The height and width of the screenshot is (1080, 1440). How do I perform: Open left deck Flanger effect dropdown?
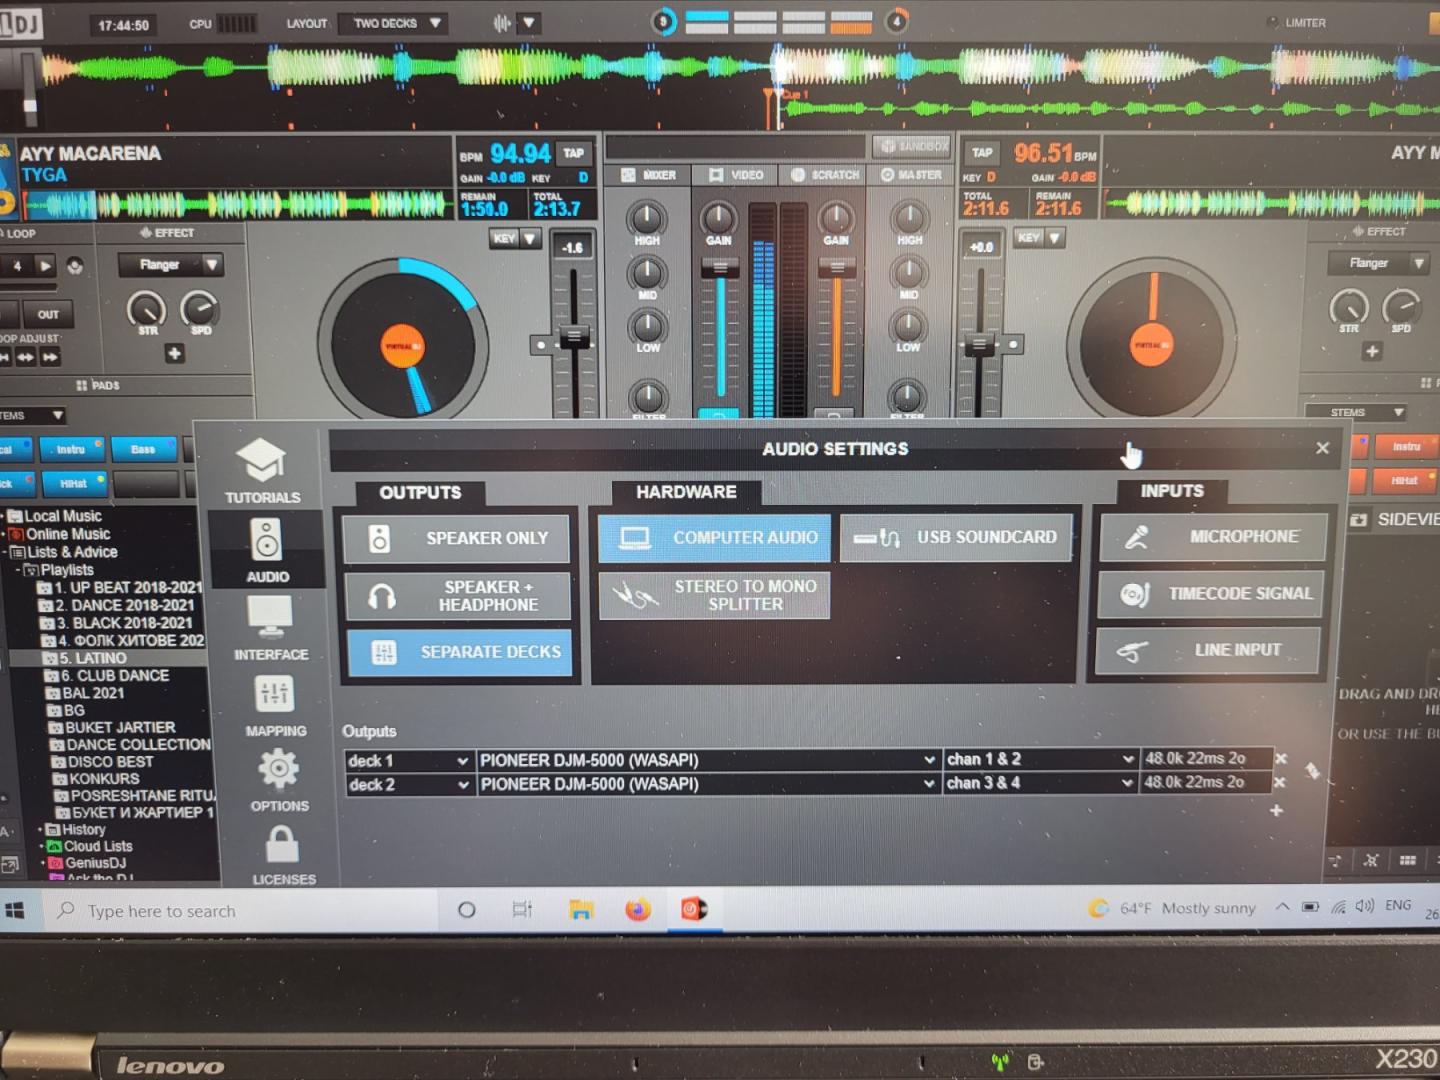tap(170, 265)
